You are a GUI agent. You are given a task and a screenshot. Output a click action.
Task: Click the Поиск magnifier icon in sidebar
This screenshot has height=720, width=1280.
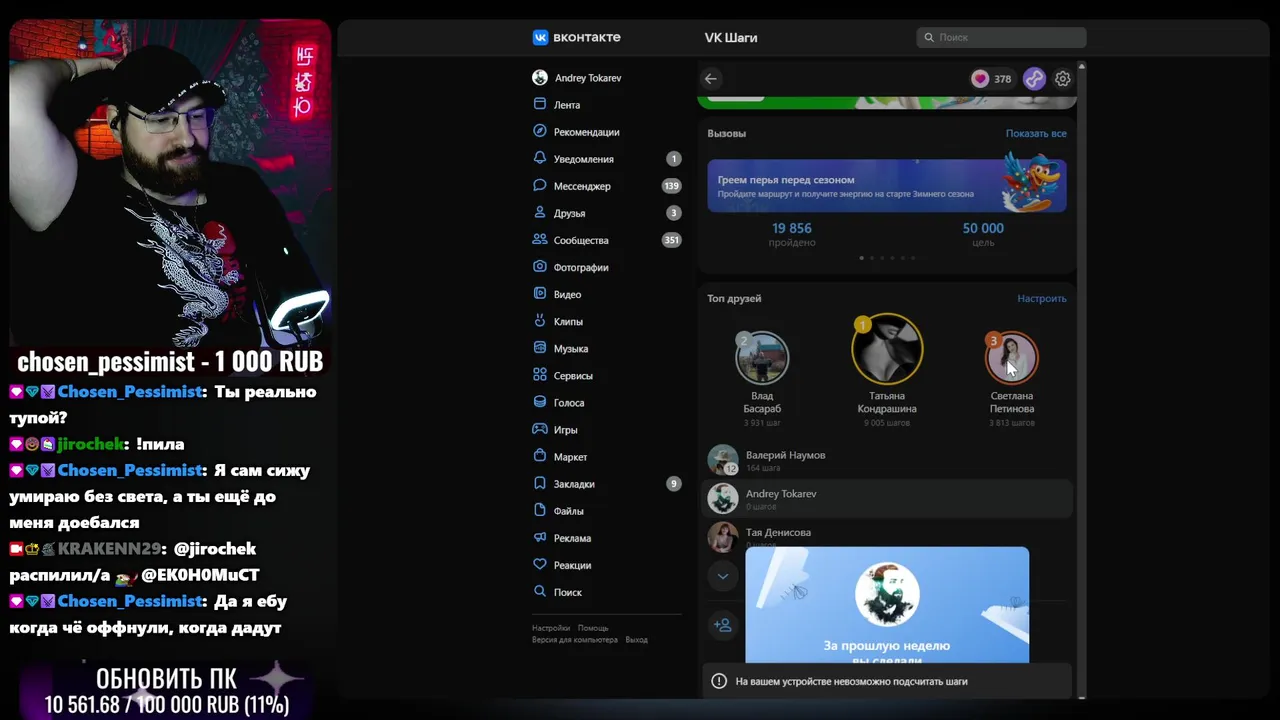[x=540, y=591]
